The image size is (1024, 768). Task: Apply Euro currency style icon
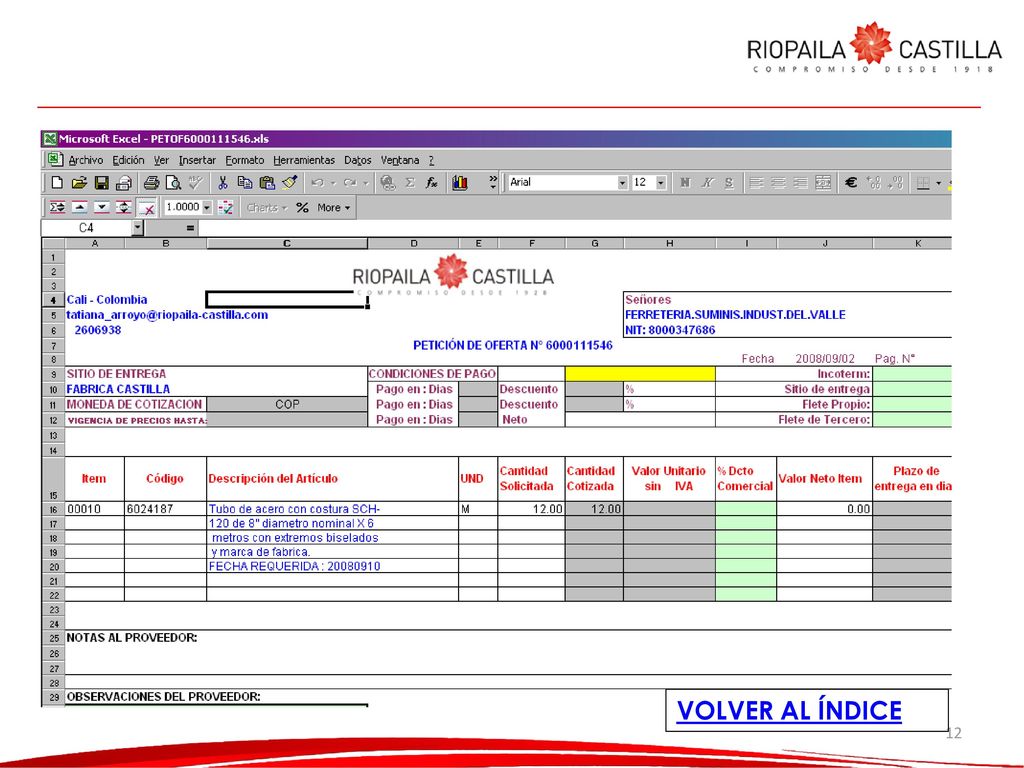click(x=851, y=183)
